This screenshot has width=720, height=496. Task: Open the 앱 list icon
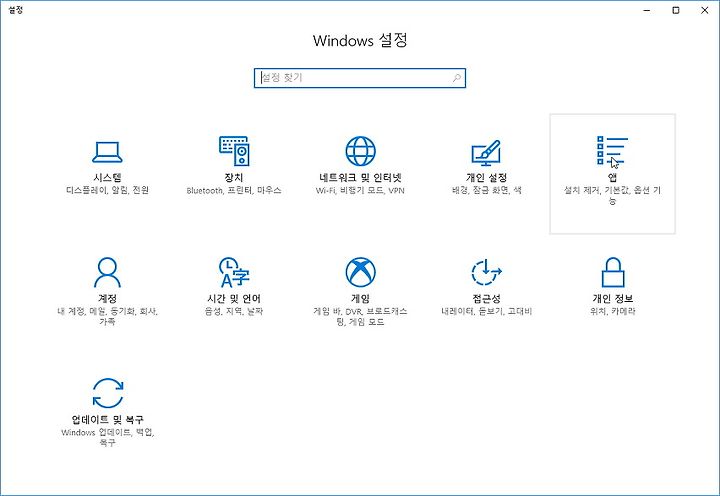pos(612,150)
